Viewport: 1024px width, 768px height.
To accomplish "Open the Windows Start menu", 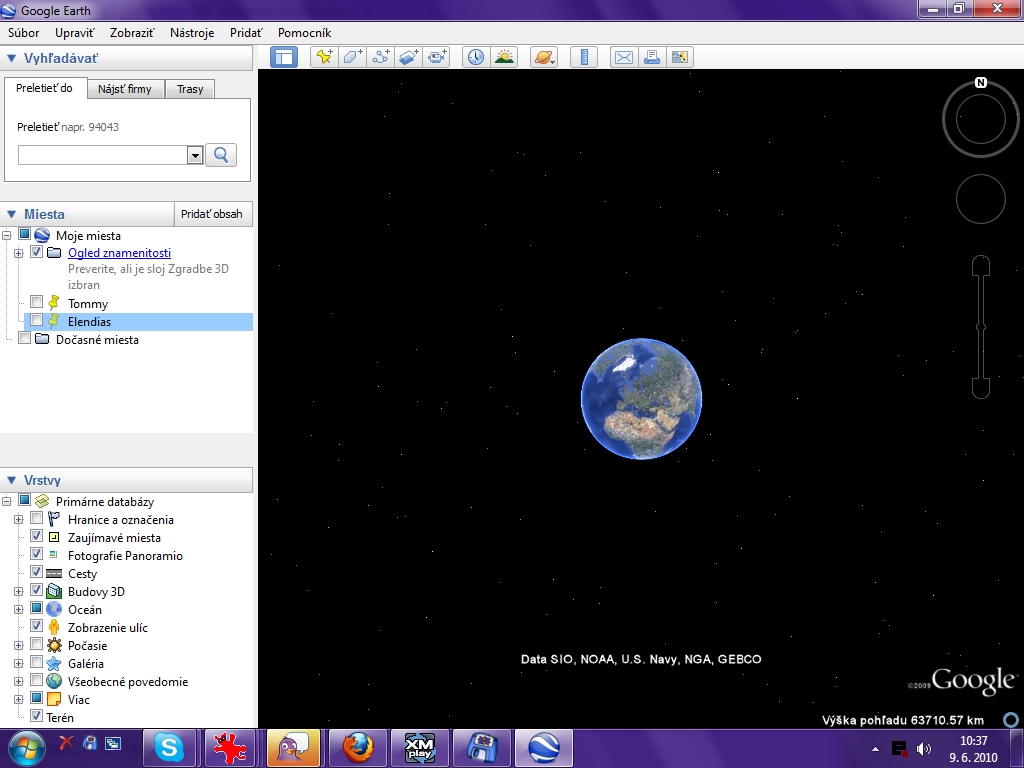I will click(x=25, y=748).
